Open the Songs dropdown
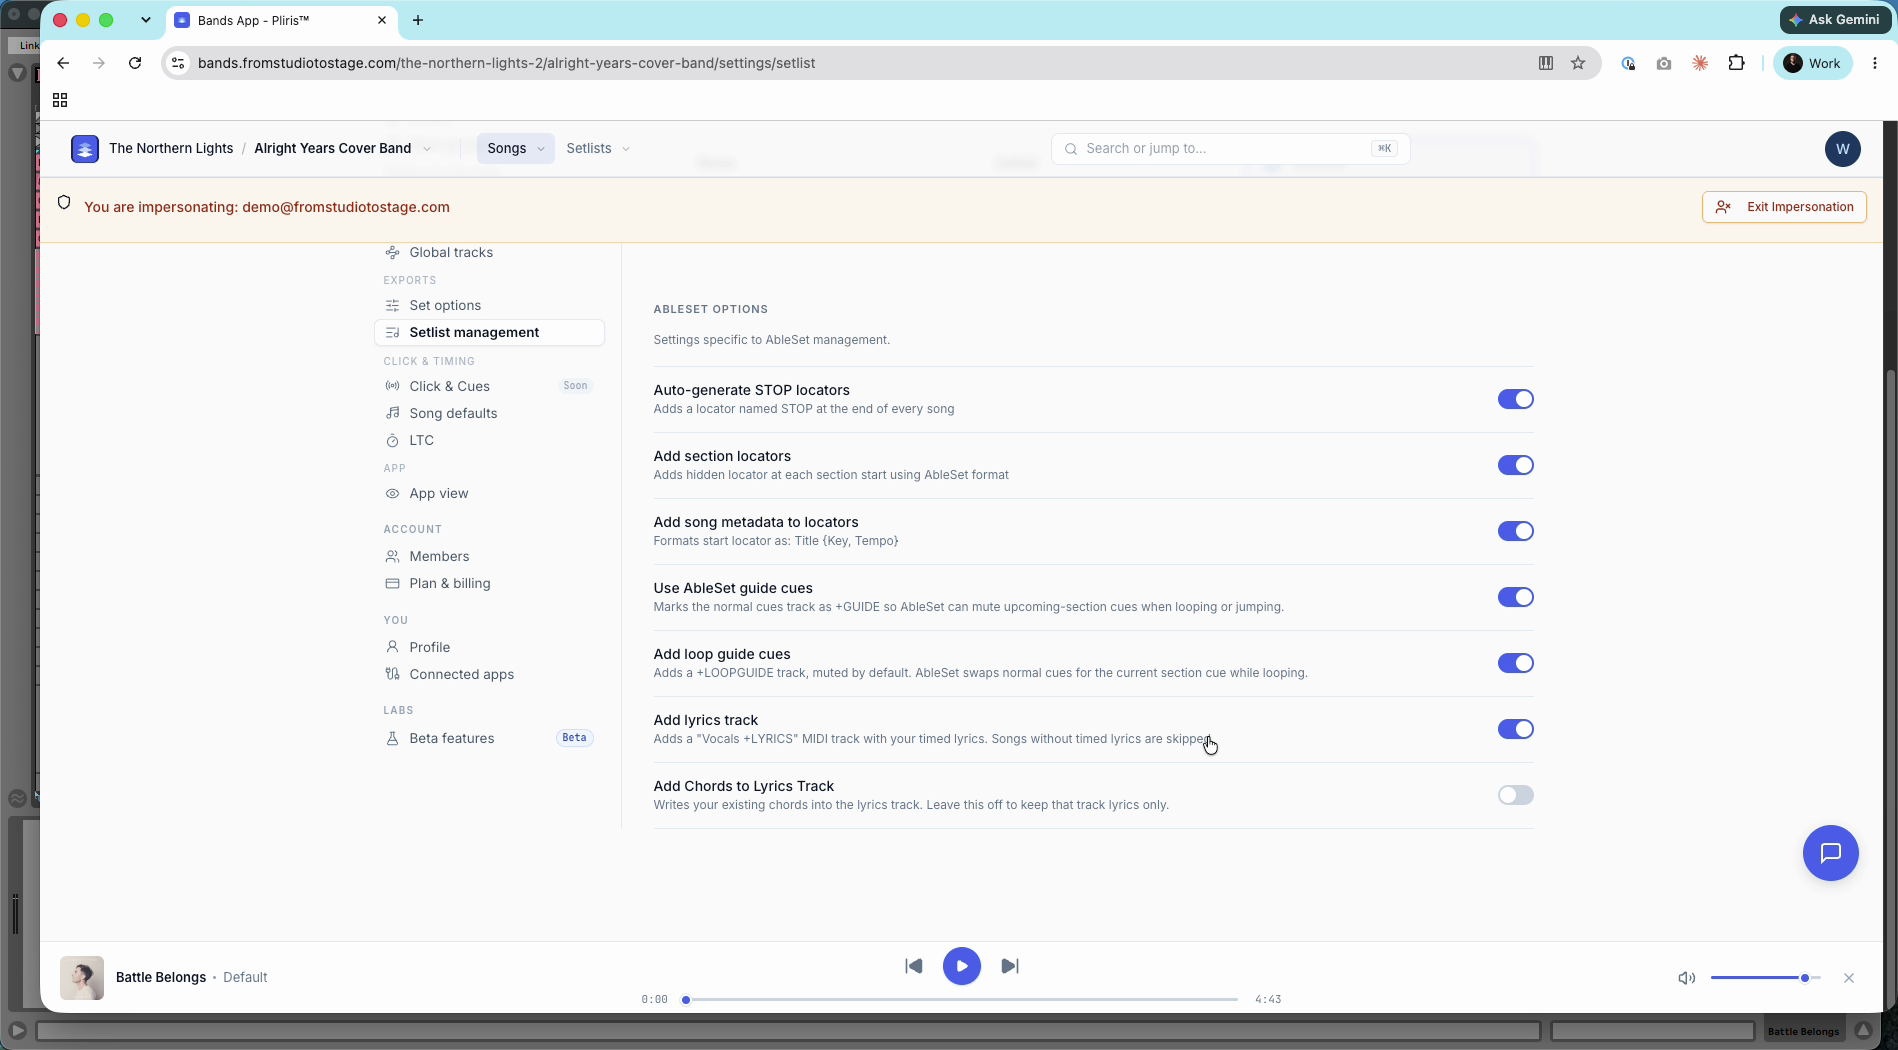1898x1050 pixels. point(515,148)
